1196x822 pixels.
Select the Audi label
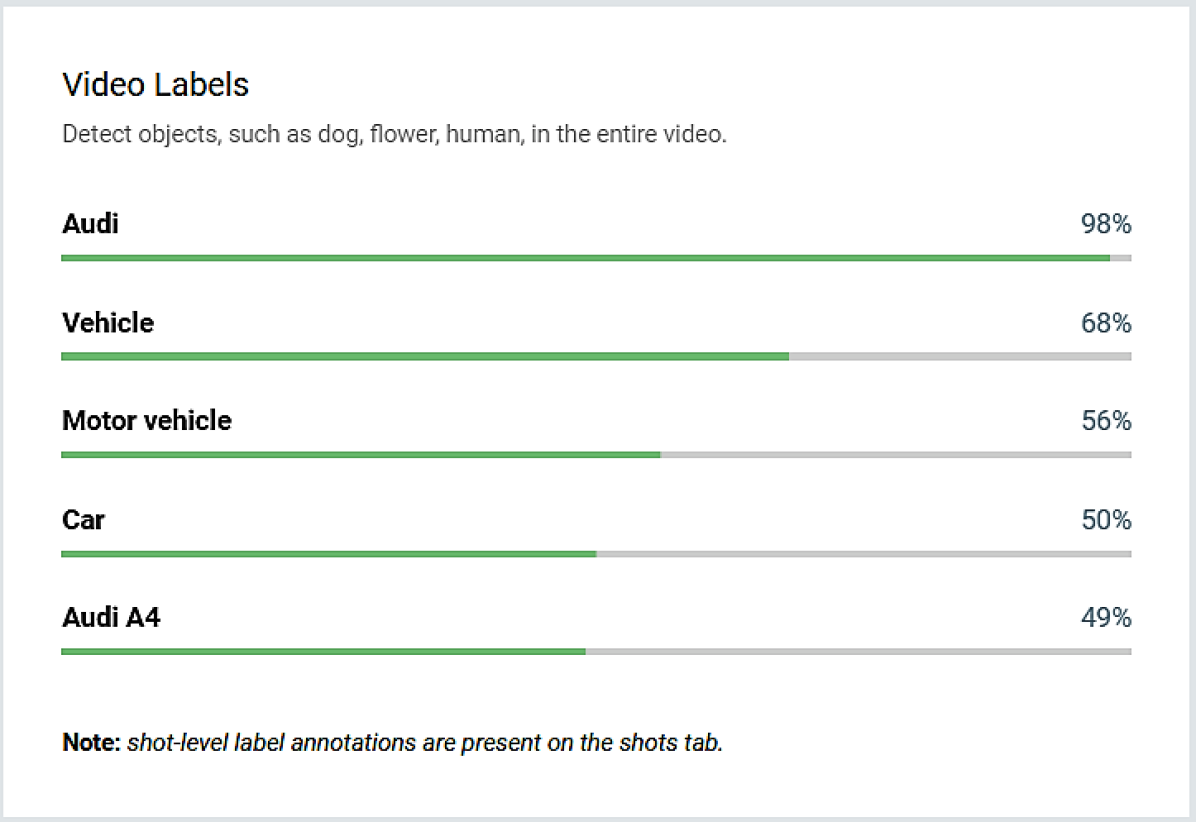(x=90, y=224)
